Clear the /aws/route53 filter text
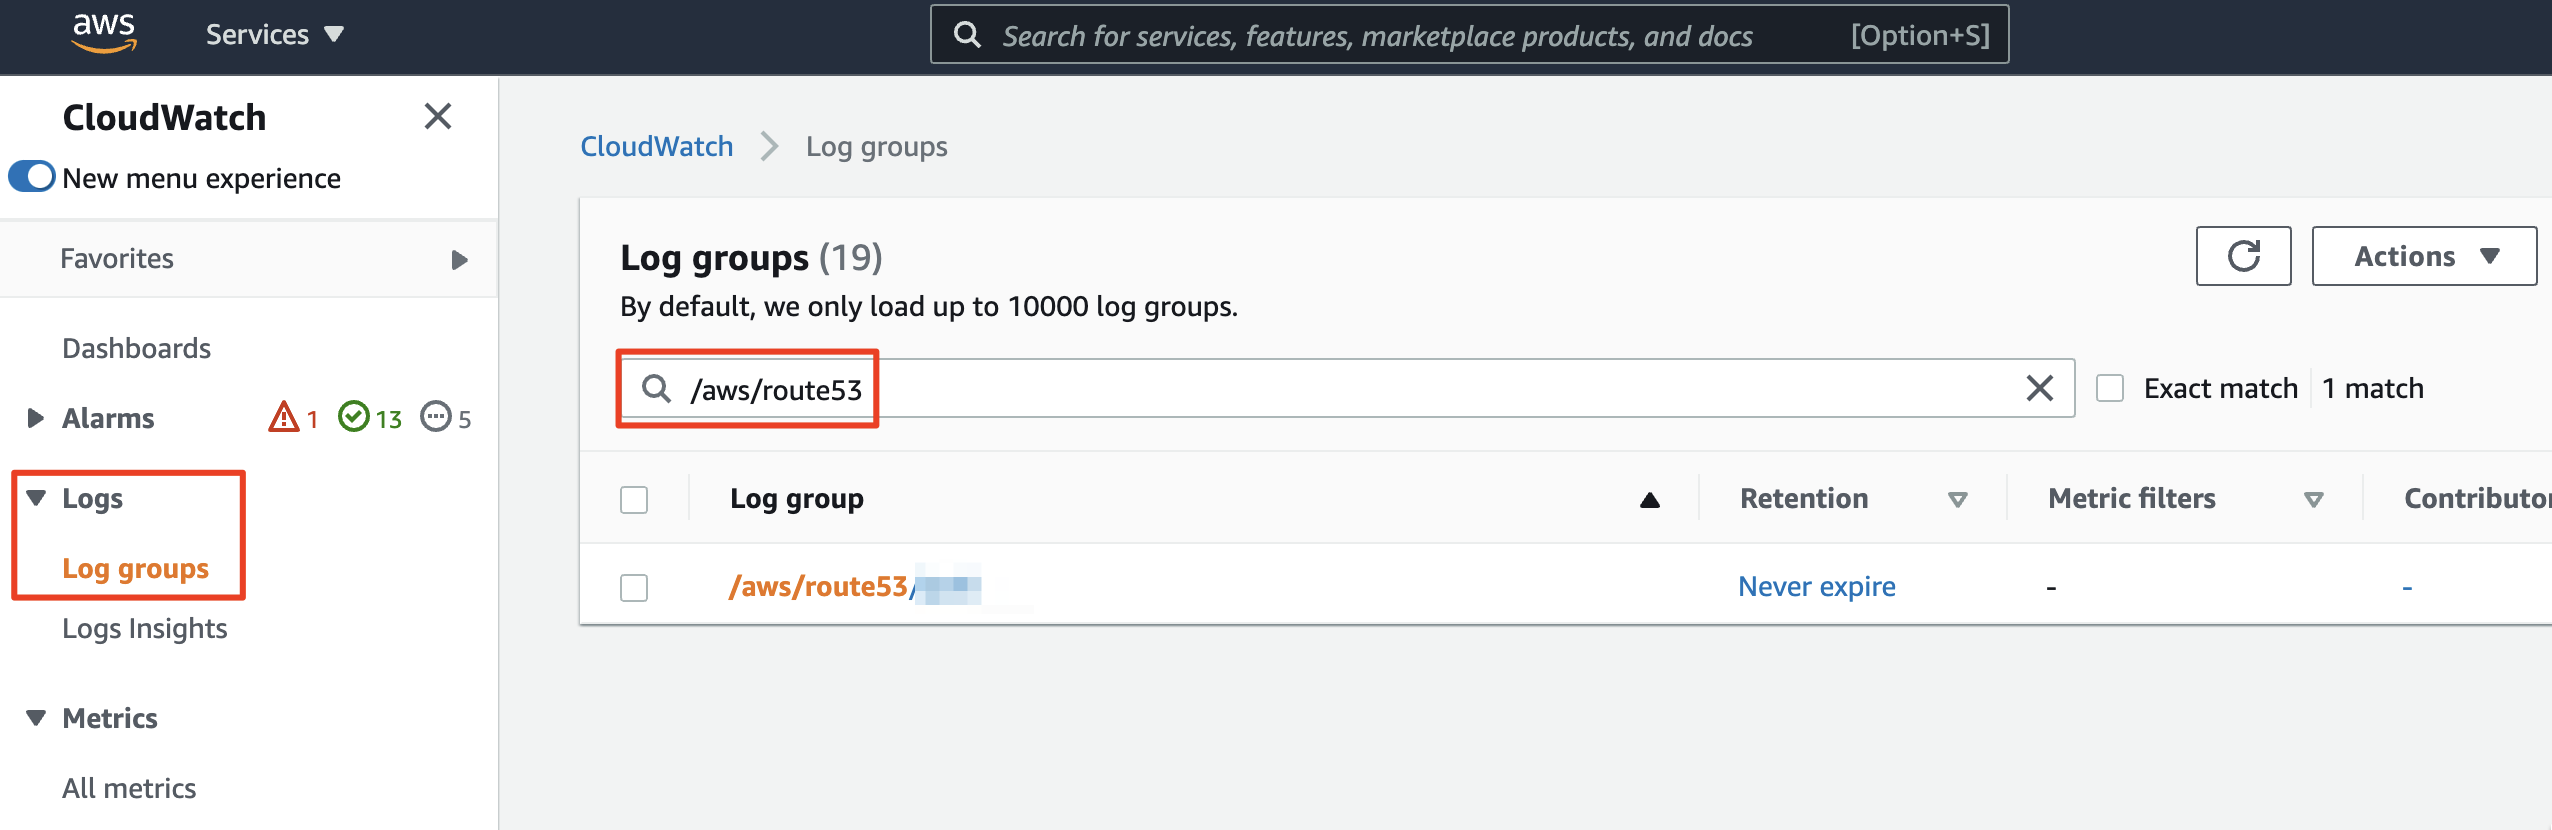 2039,388
